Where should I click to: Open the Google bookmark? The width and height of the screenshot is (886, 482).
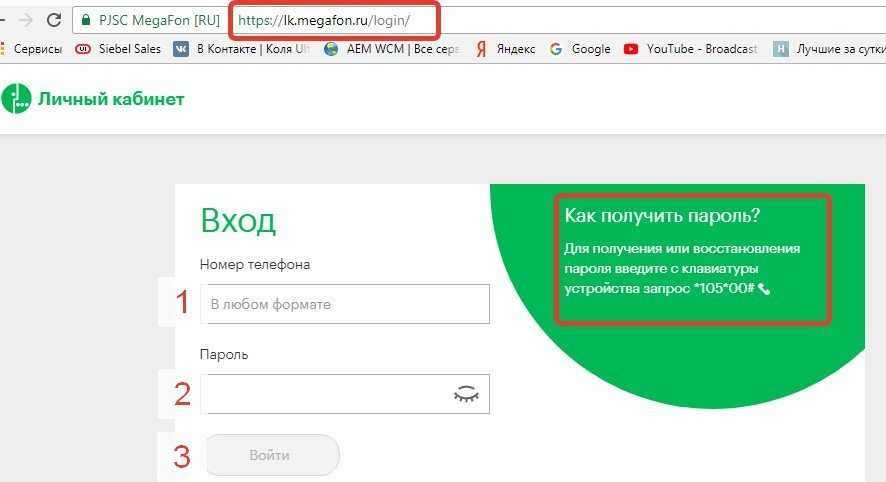(580, 49)
